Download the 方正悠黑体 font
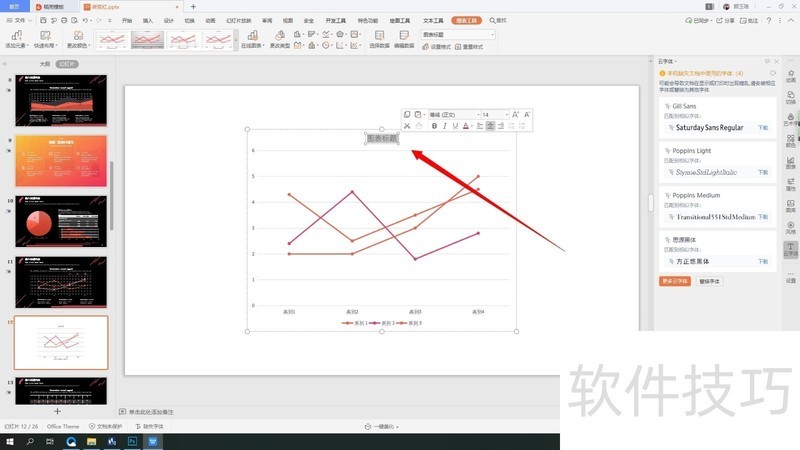The height and width of the screenshot is (450, 800). (x=763, y=261)
